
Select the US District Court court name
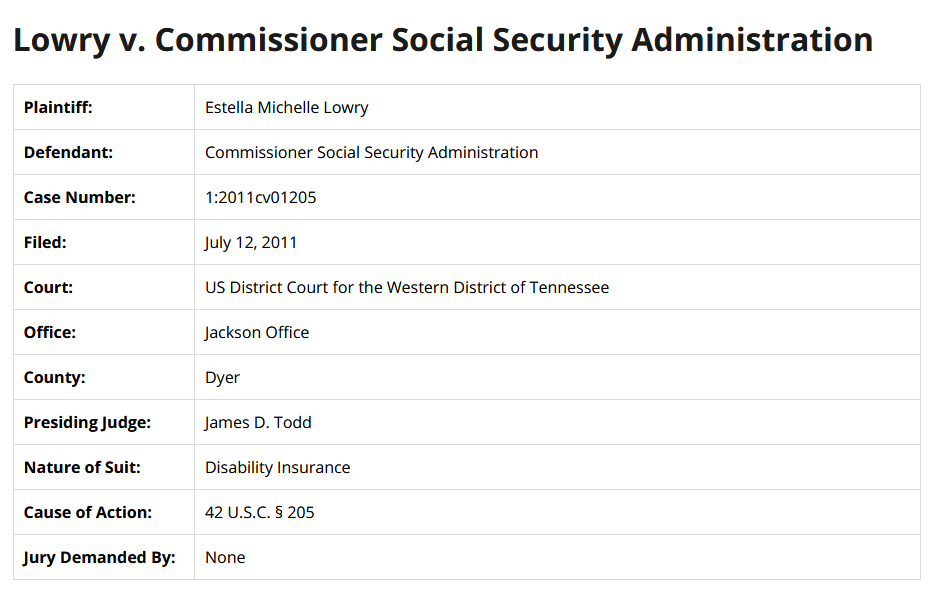406,287
